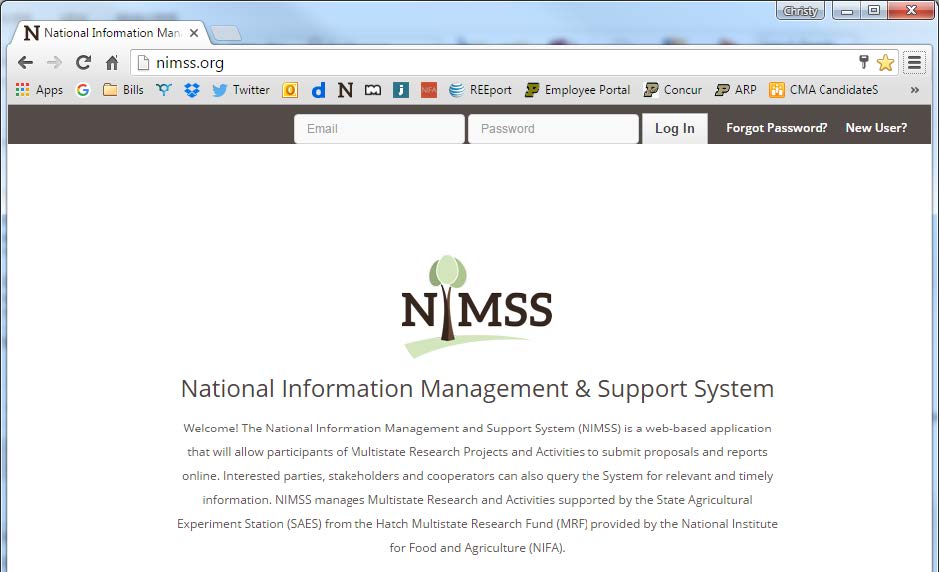The width and height of the screenshot is (939, 572).
Task: Select the National Information Management tab
Action: [111, 33]
